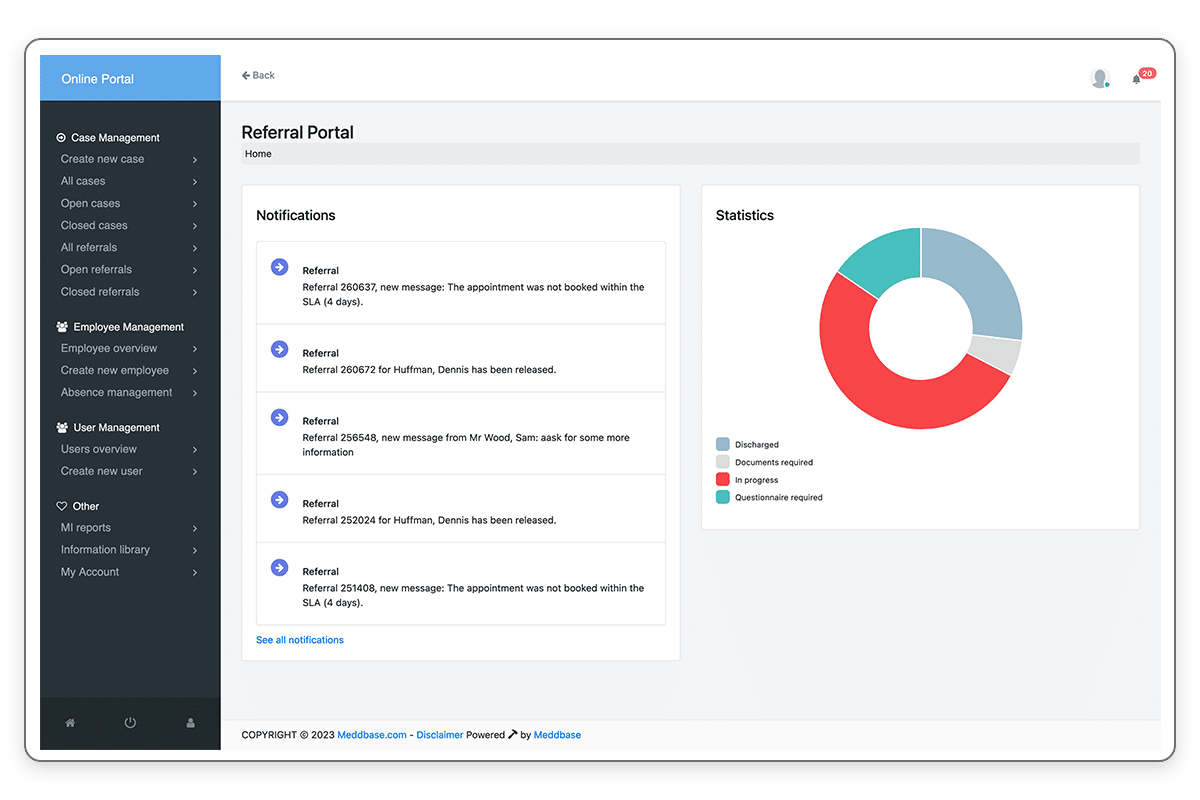Expand chevron next to All referrals
This screenshot has width=1200, height=800.
[195, 248]
